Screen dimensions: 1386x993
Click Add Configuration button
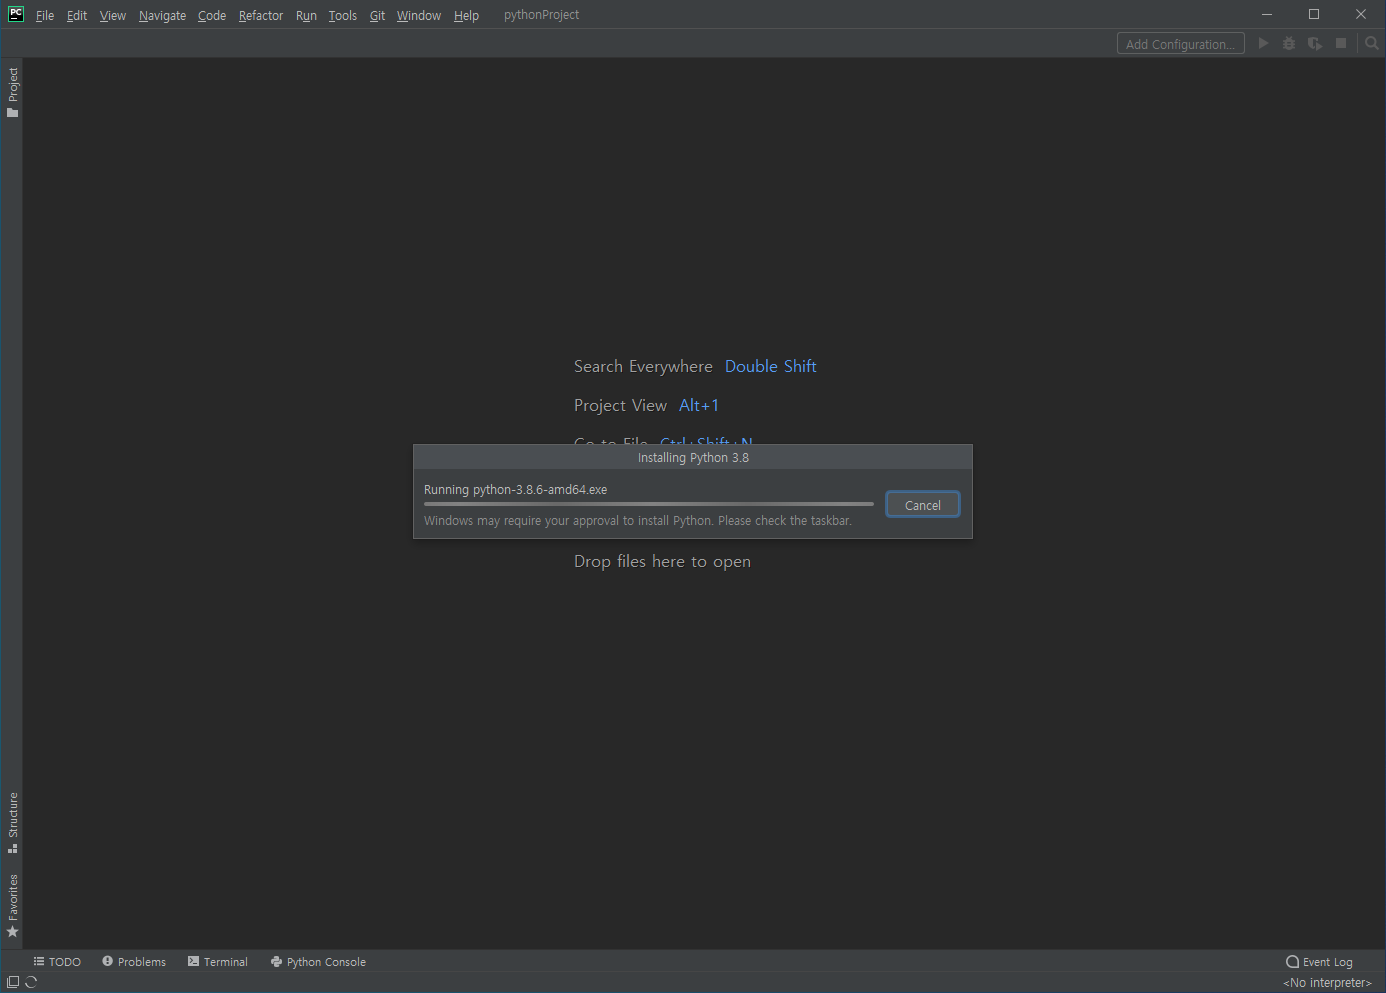[1181, 44]
